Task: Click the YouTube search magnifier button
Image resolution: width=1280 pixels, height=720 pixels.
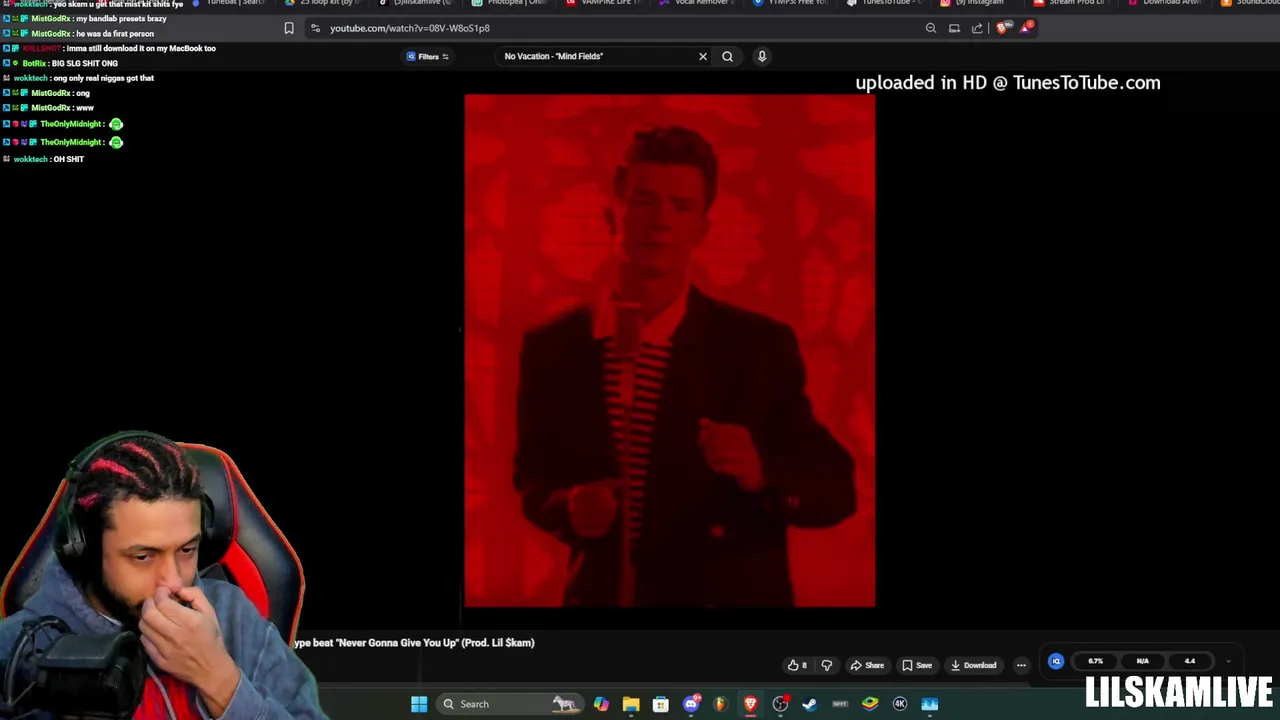Action: coord(727,56)
